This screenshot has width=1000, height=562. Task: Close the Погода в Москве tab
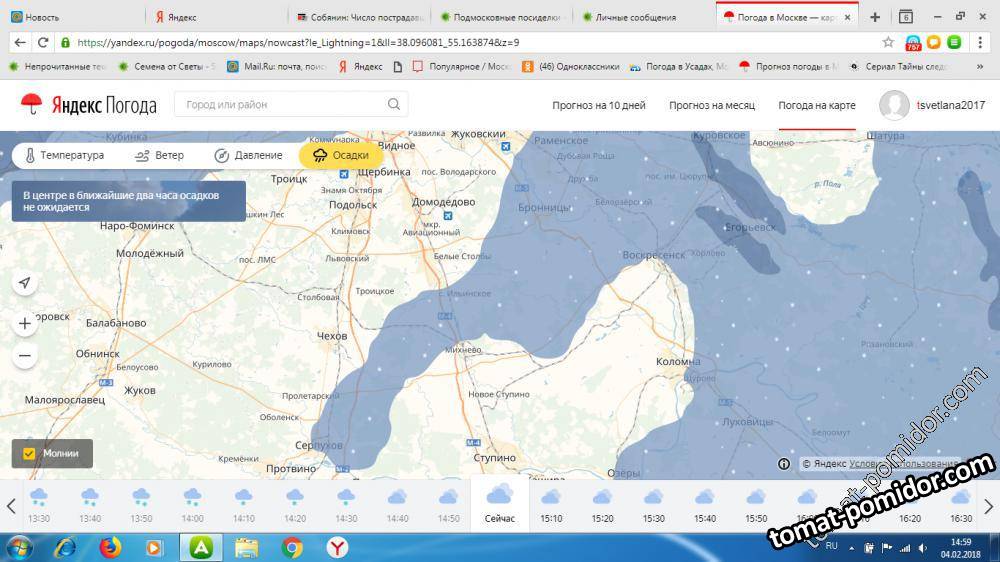[847, 17]
